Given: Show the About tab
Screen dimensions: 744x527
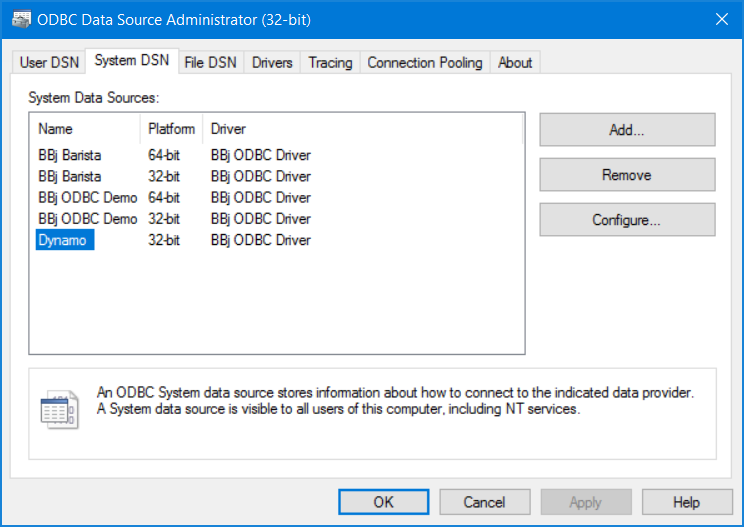Looking at the screenshot, I should (515, 62).
